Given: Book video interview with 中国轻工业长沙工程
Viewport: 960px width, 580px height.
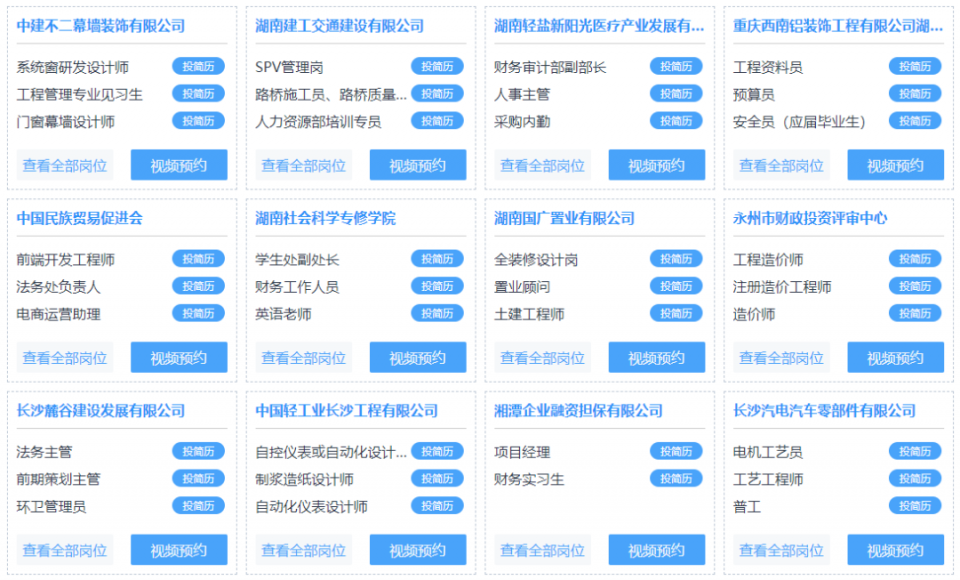Looking at the screenshot, I should click(x=418, y=550).
